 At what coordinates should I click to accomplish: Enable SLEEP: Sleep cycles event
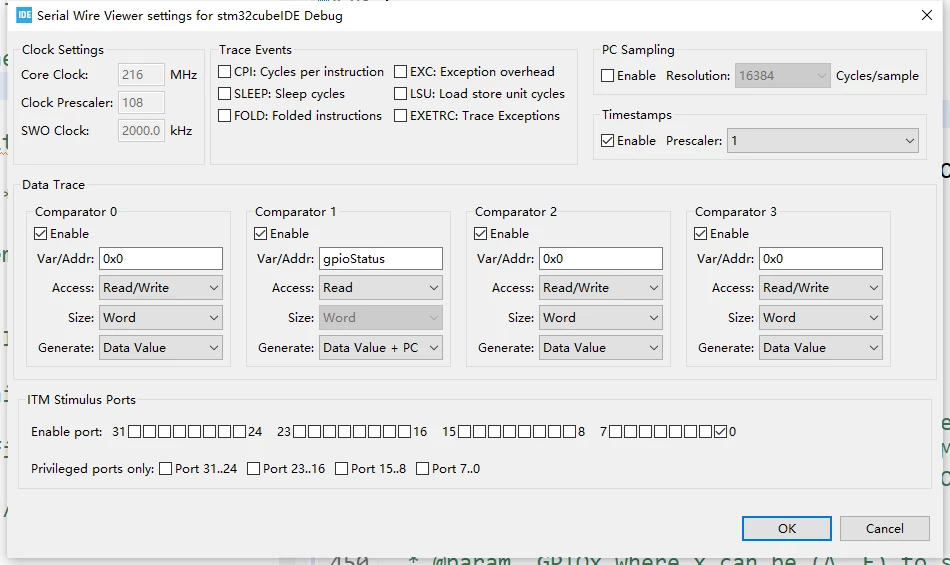point(225,93)
